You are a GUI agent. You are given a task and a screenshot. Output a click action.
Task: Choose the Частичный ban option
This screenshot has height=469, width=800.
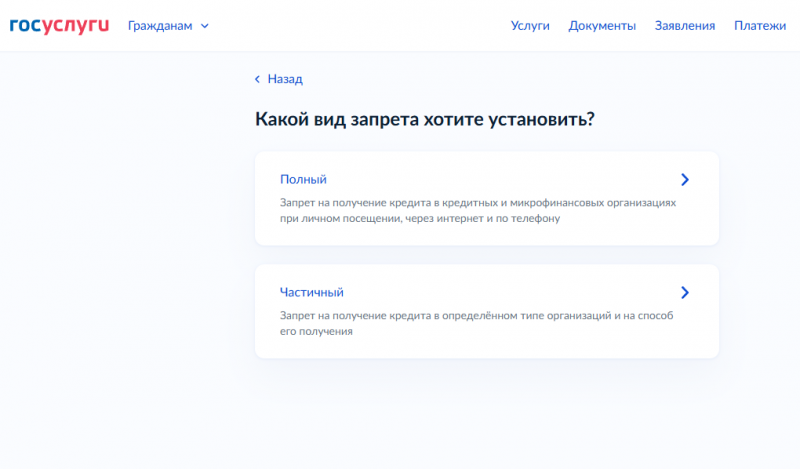(311, 292)
